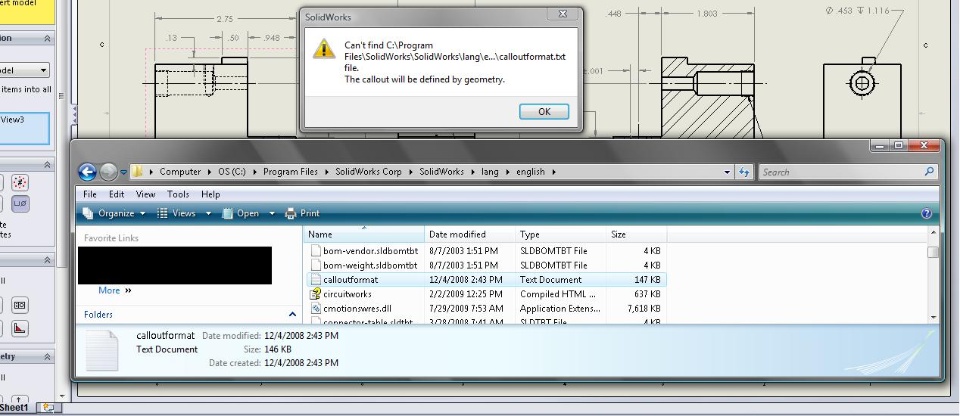
Task: Select View3 in the SolidWorks list box
Action: pyautogui.click(x=12, y=119)
